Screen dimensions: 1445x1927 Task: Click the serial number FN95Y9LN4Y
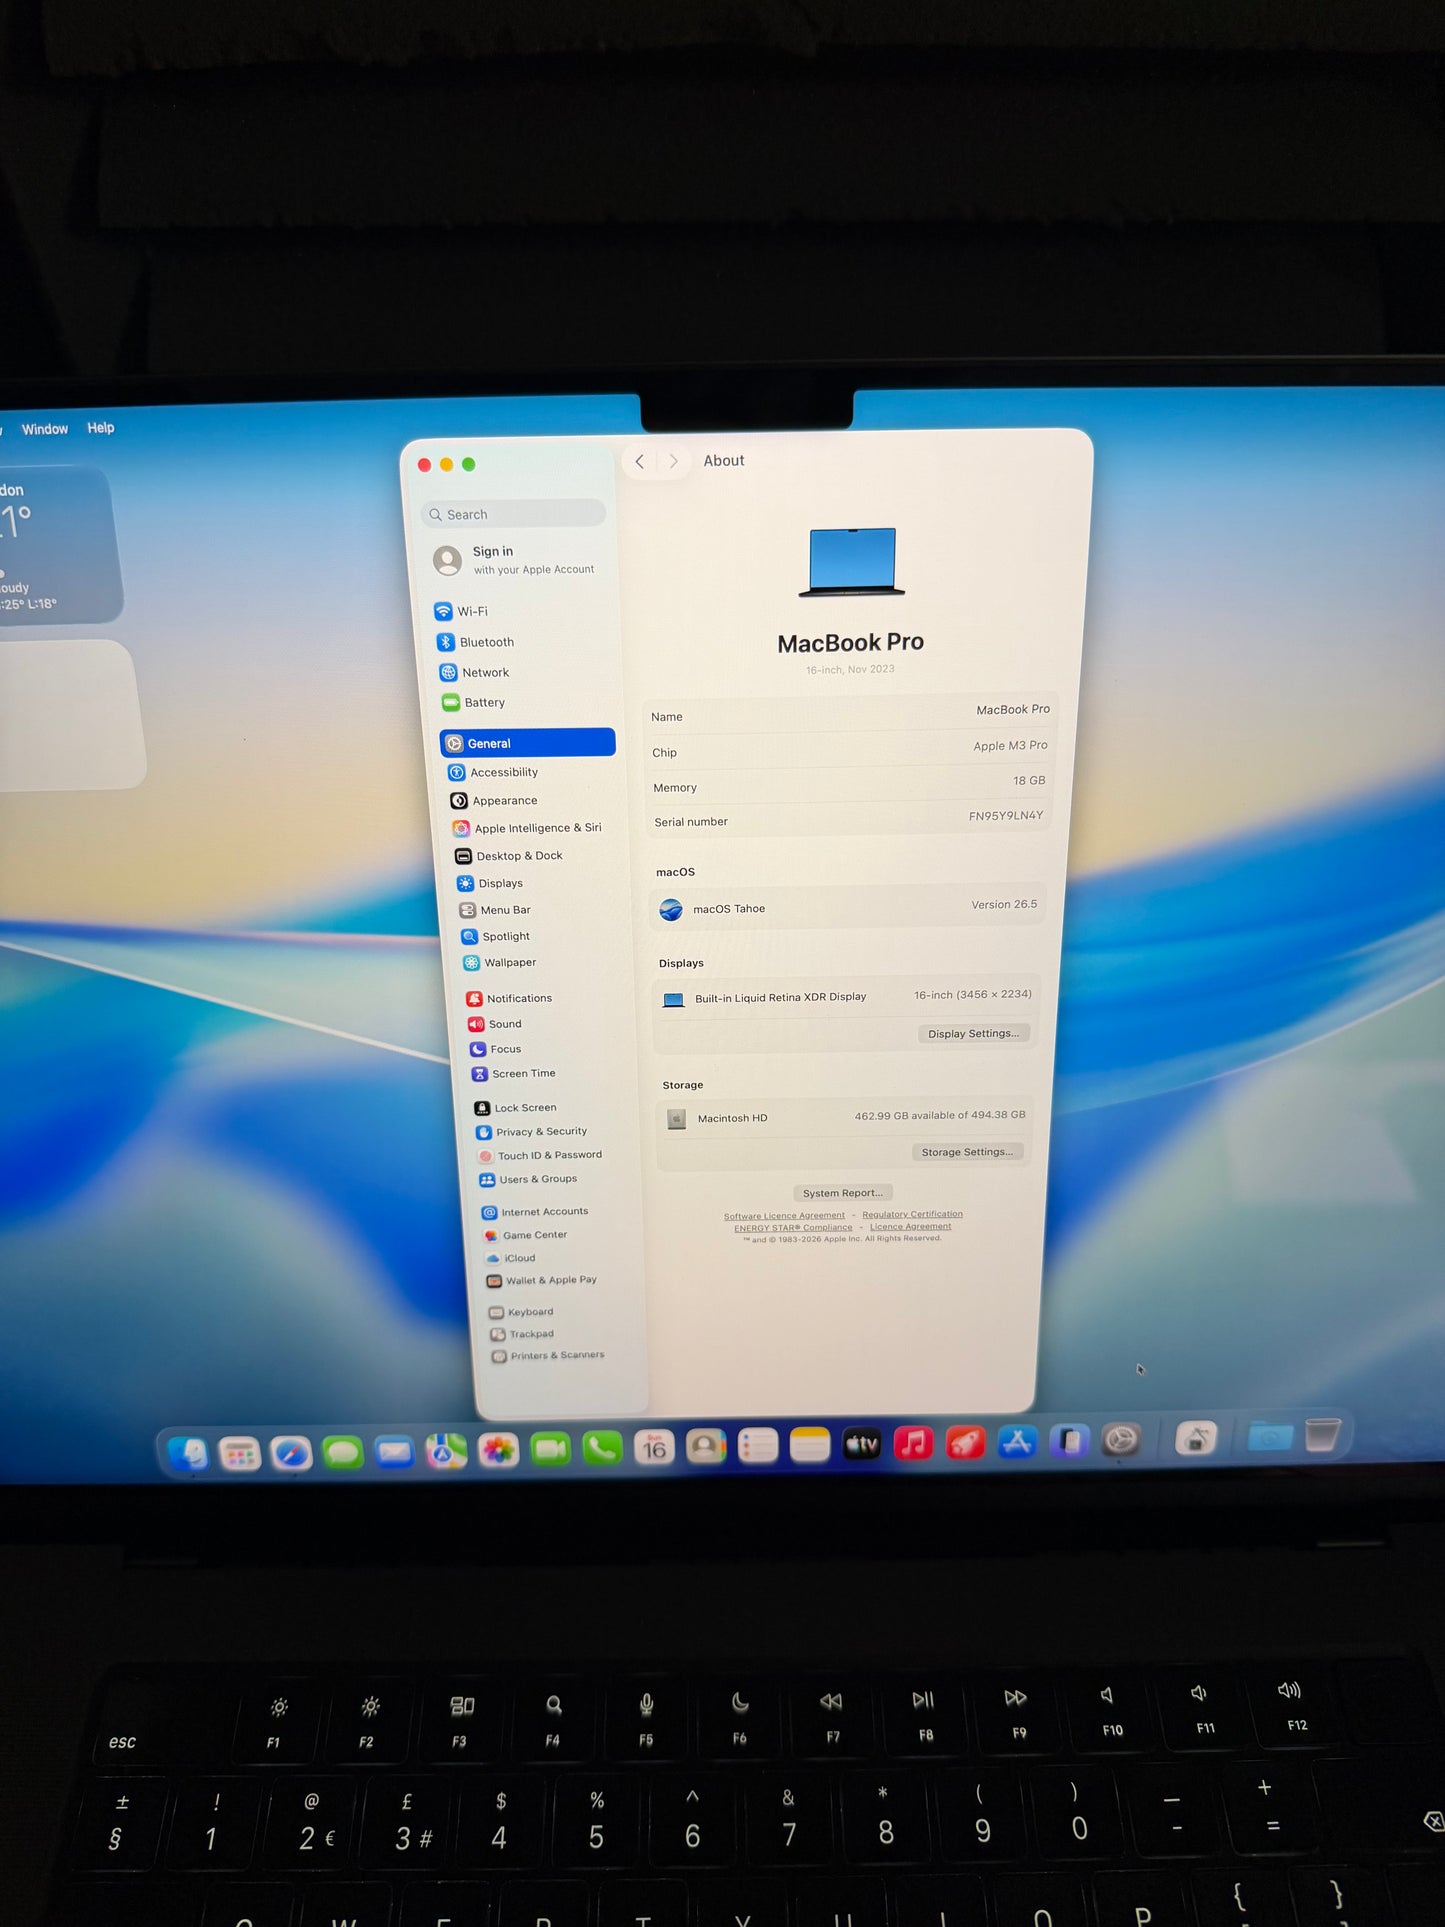1006,816
